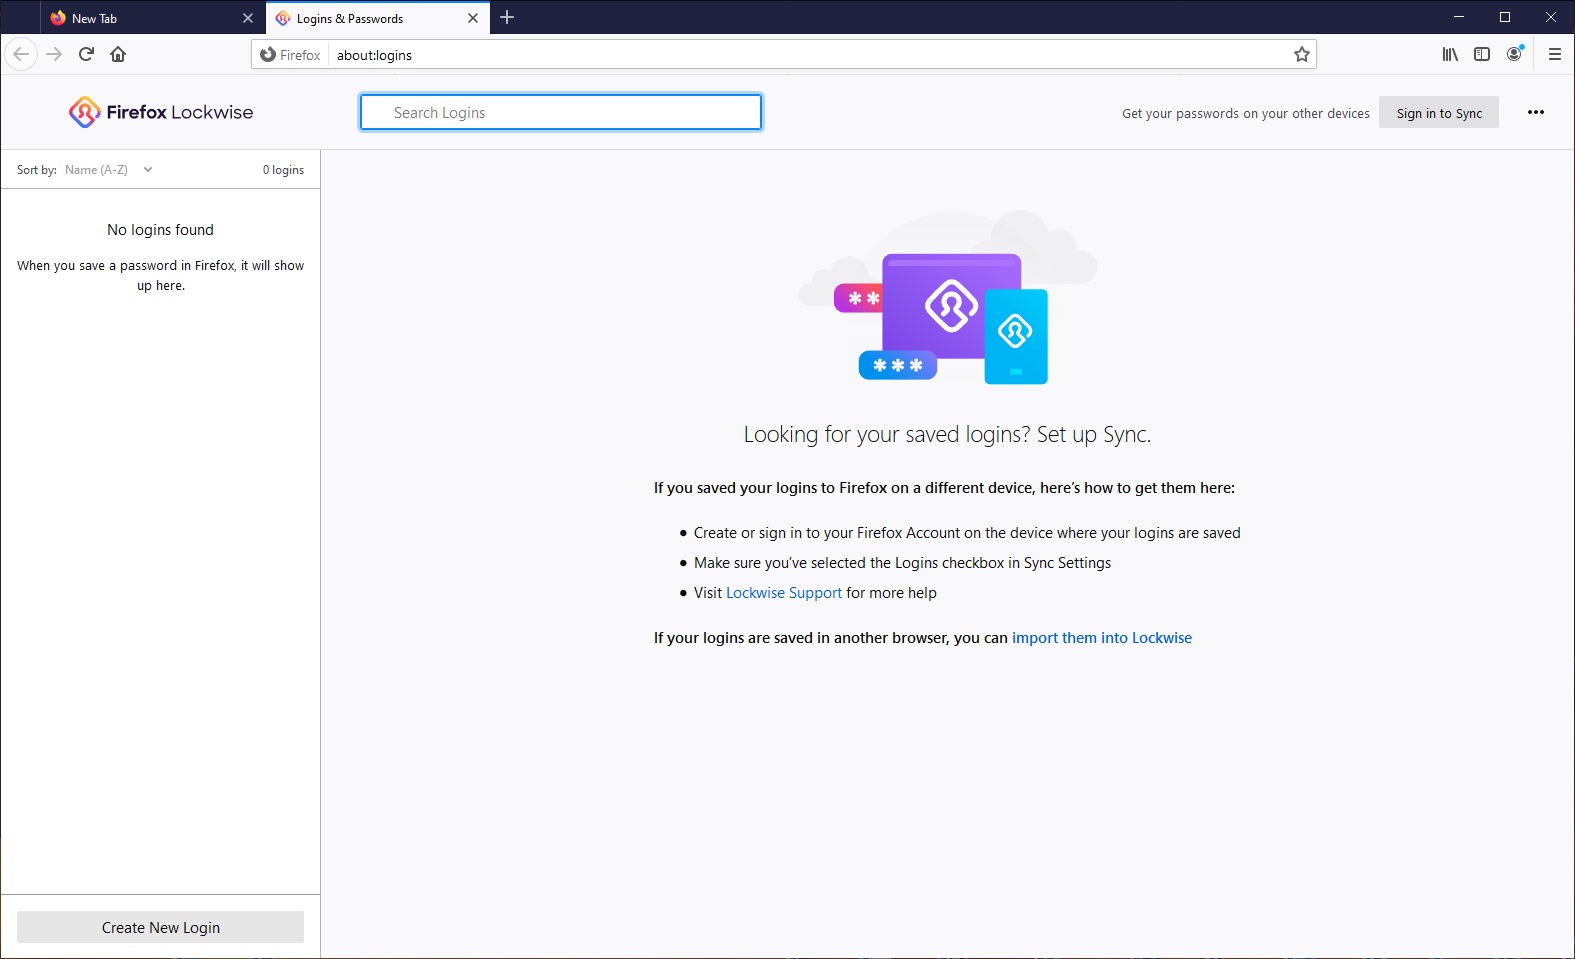Click the Firefox Lockwise logo
The height and width of the screenshot is (959, 1575).
click(x=161, y=112)
